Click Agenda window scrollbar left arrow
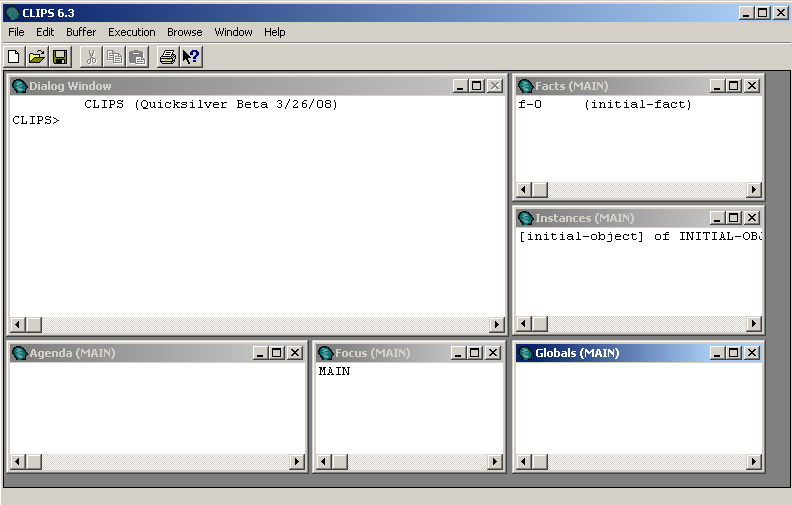The width and height of the screenshot is (792, 505). tap(18, 461)
